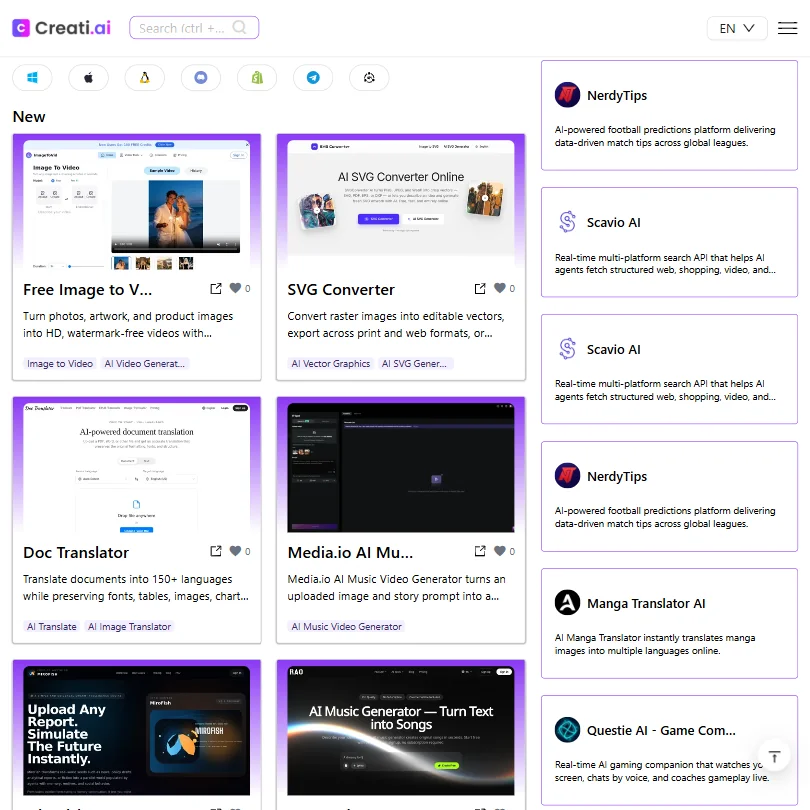Screen dimensions: 810x810
Task: Click the Questie AI logo icon
Action: click(x=567, y=730)
